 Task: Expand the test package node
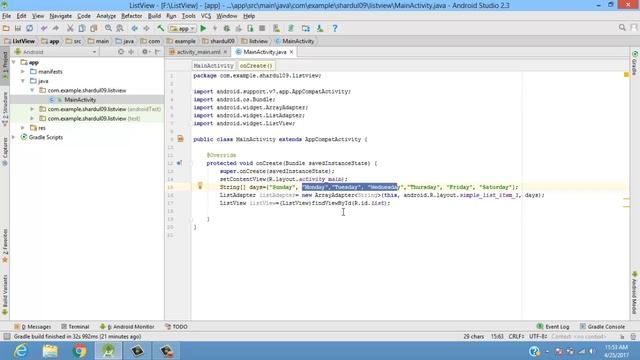32,118
